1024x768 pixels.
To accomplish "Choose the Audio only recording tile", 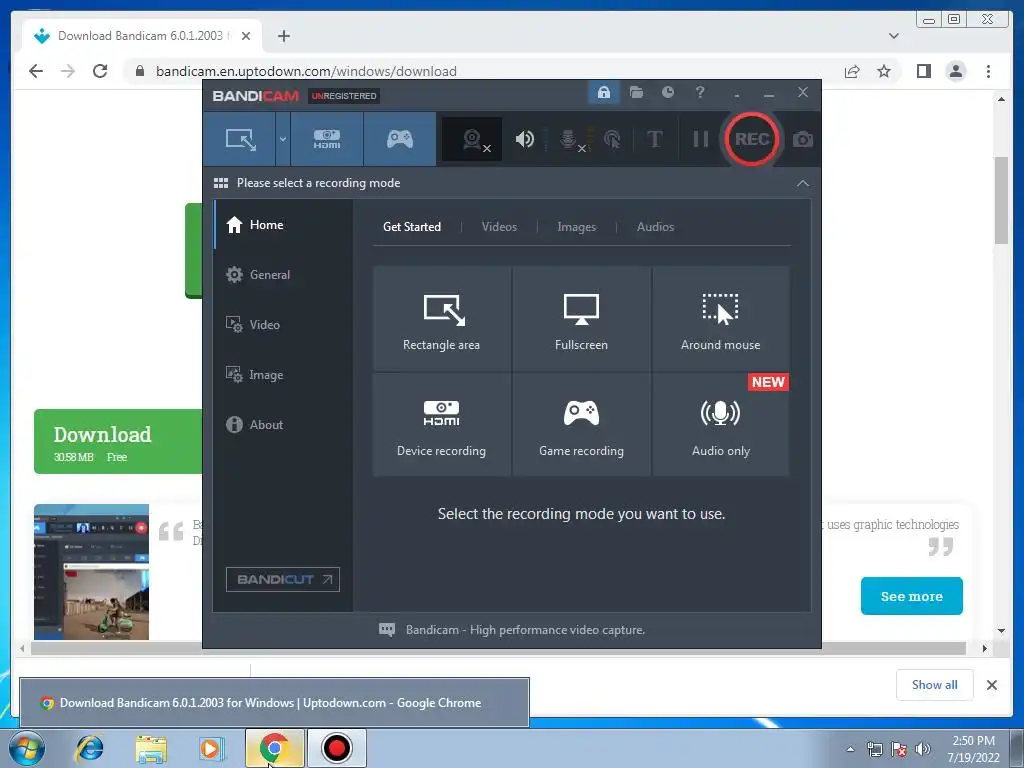I will click(x=720, y=424).
